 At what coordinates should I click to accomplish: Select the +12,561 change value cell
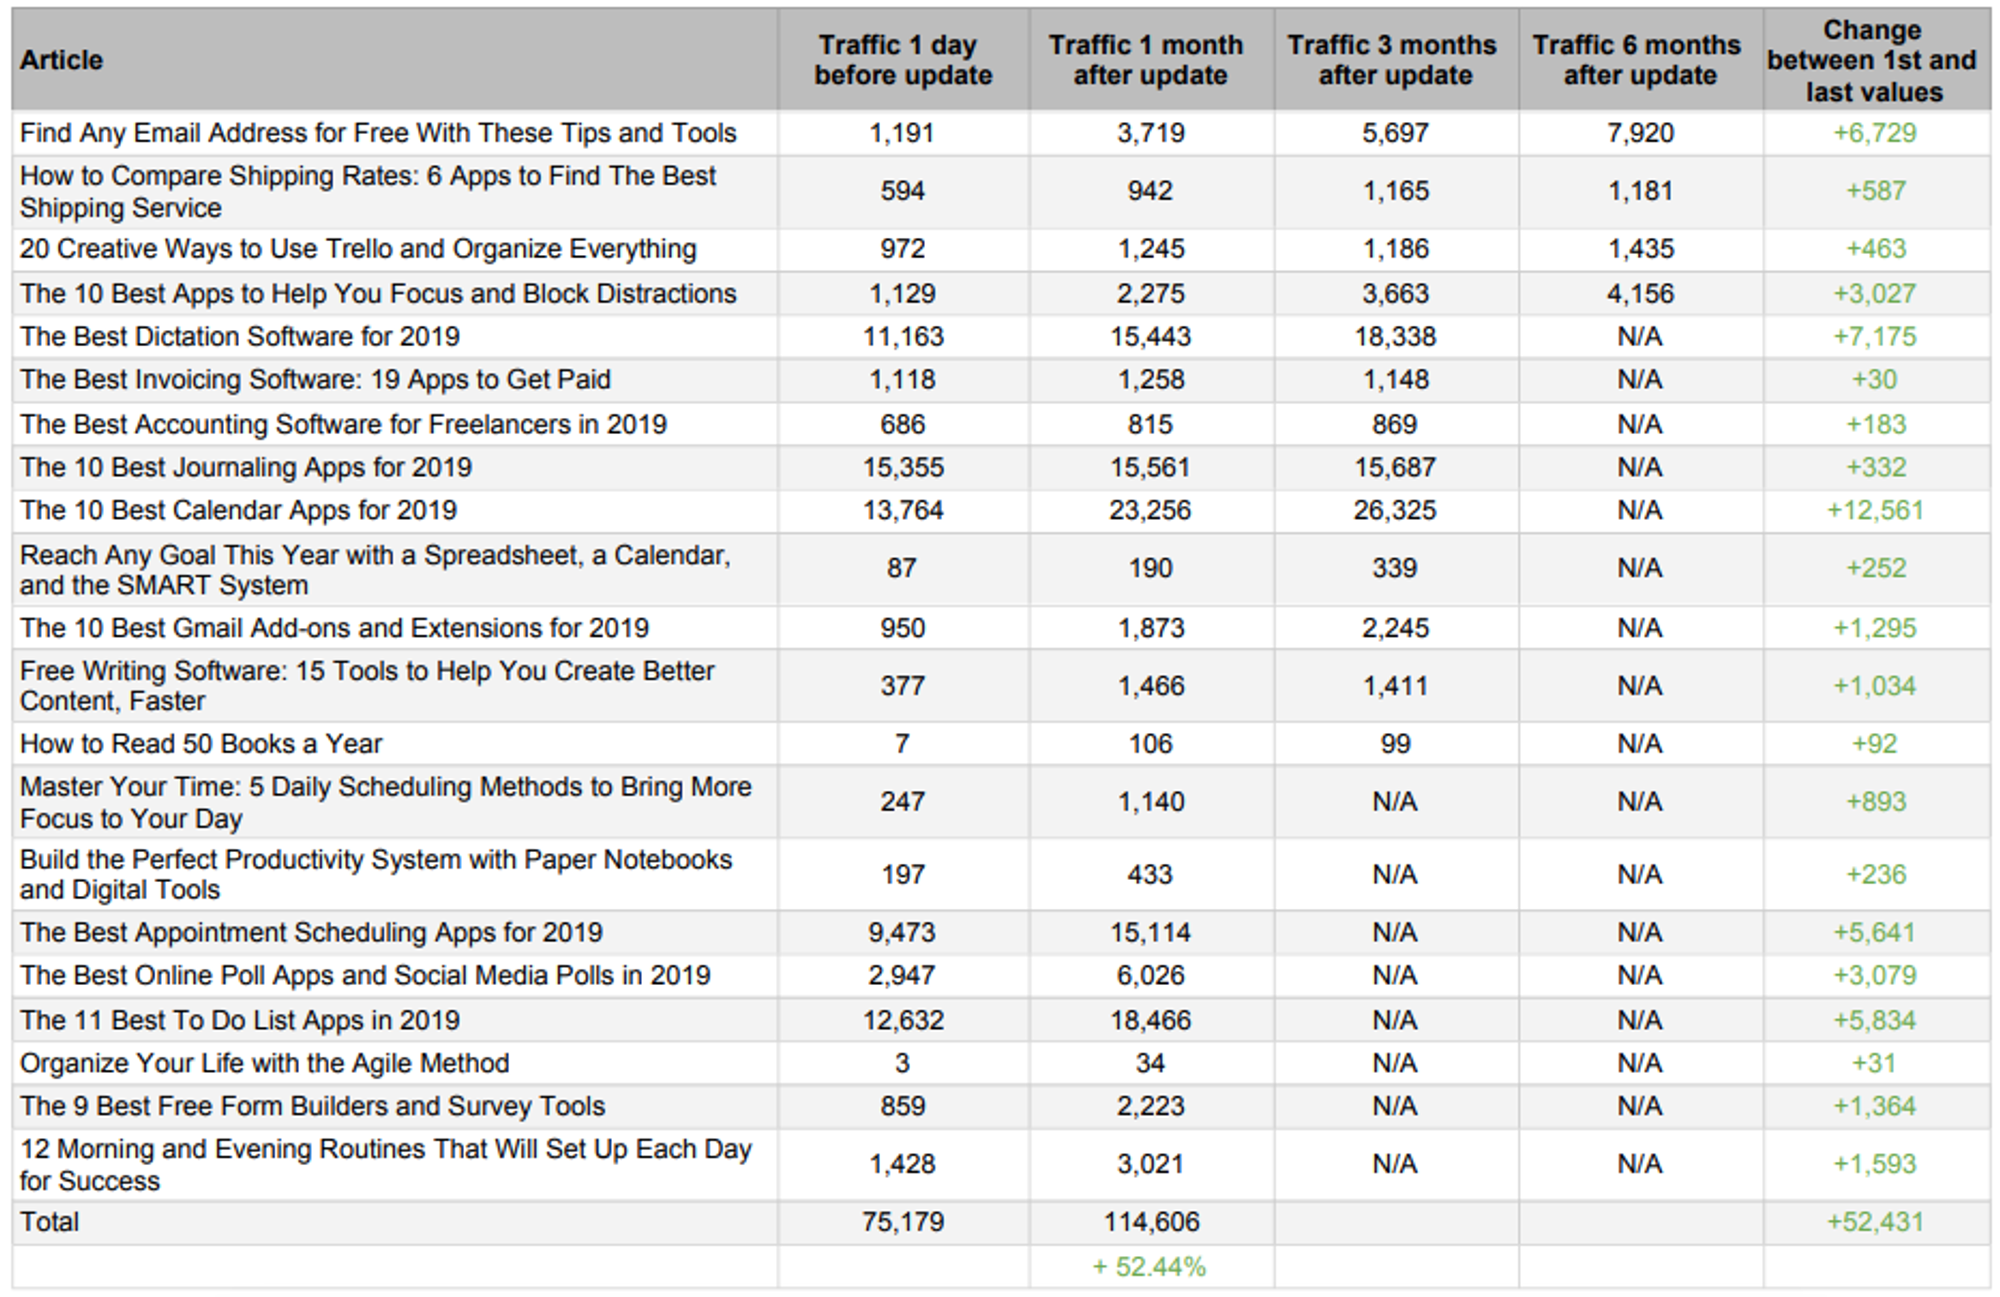[1875, 511]
